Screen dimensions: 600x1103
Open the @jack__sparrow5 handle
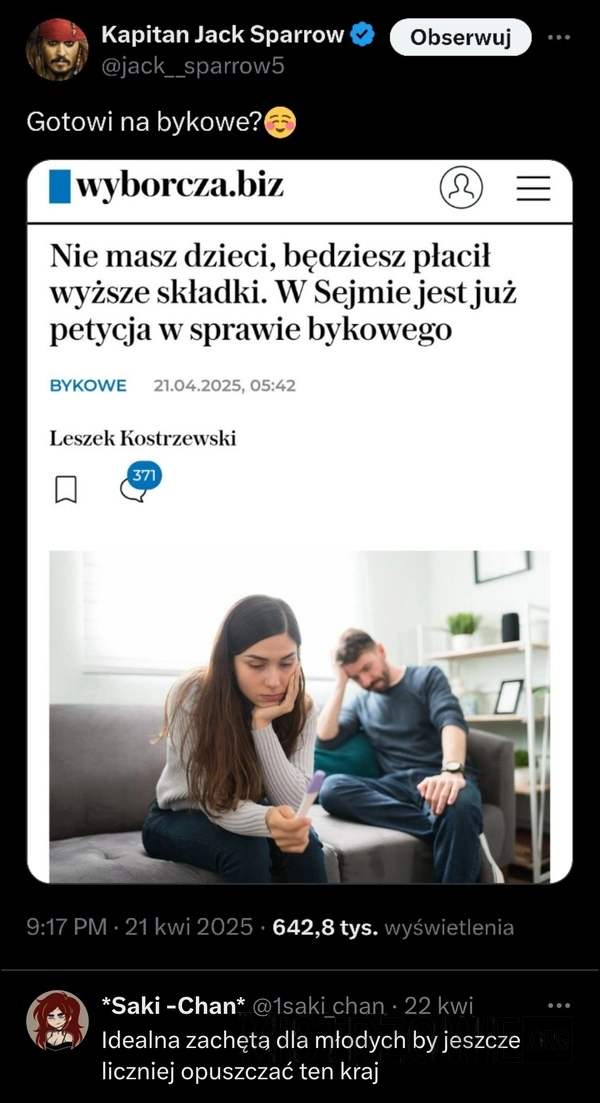pos(193,67)
